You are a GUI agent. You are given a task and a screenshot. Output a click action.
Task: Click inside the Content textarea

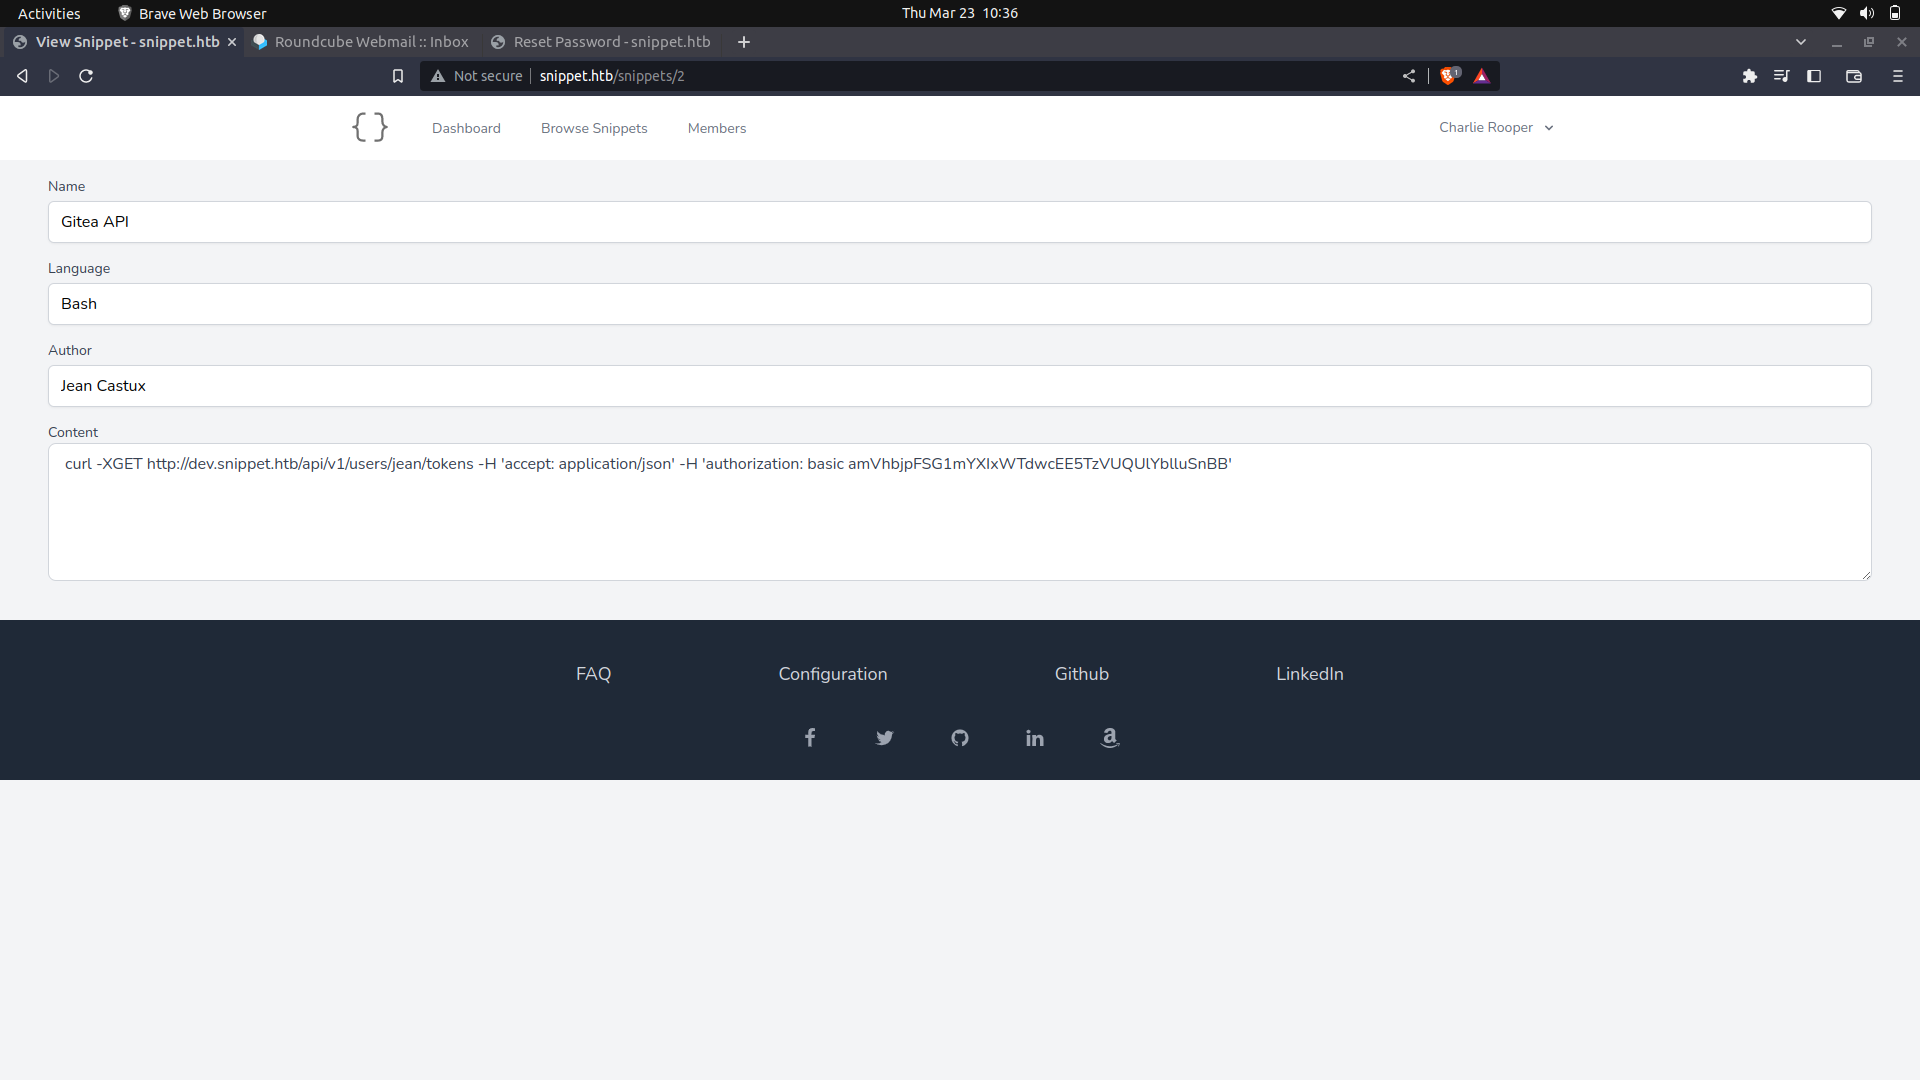click(959, 512)
